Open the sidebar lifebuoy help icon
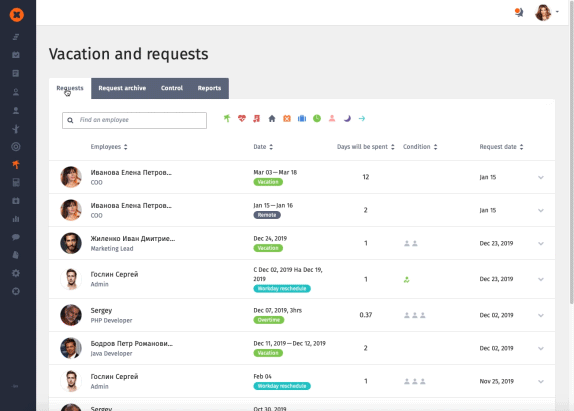The height and width of the screenshot is (411, 574). 16,291
